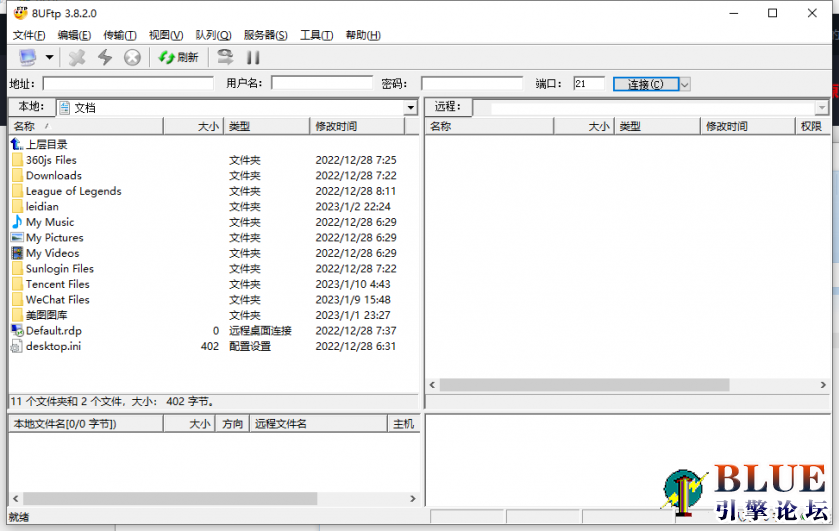Select the My Music note icon
The width and height of the screenshot is (839, 531).
tap(17, 222)
